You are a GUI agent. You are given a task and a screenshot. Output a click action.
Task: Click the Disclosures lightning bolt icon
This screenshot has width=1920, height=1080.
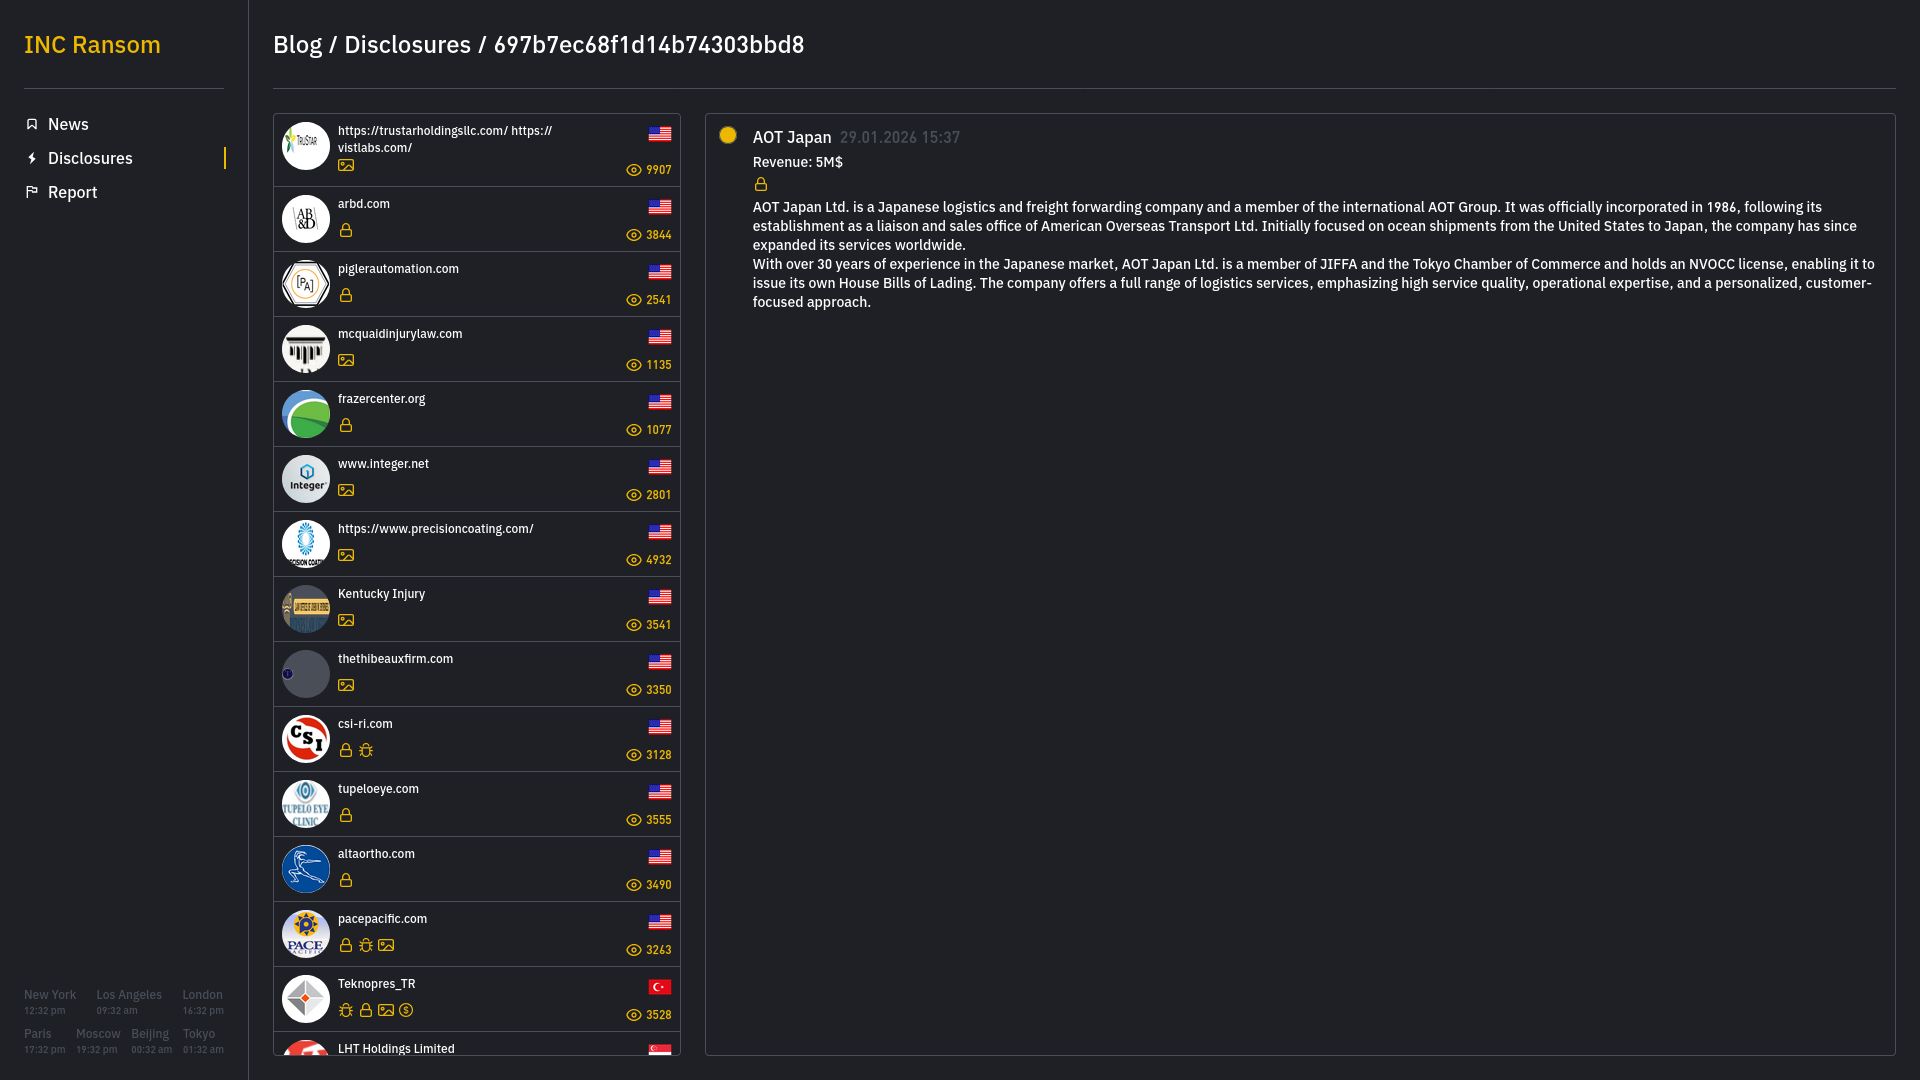tap(32, 158)
